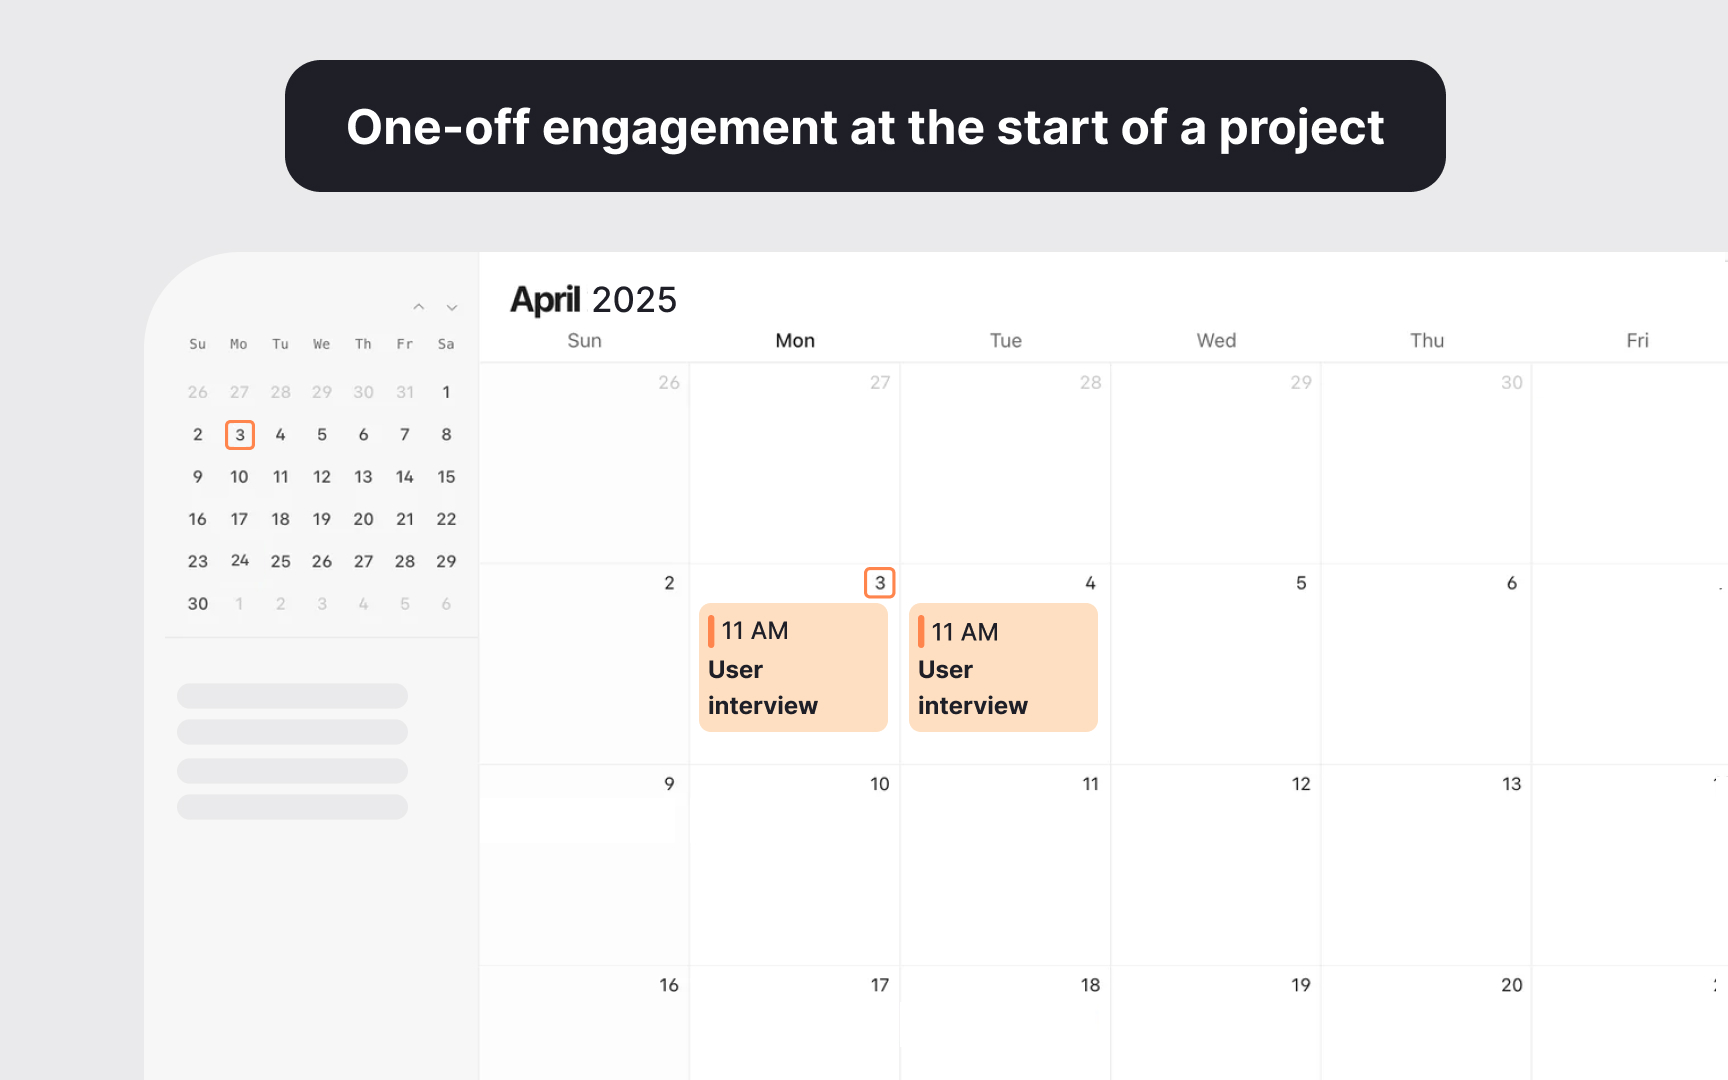Click the Su weekday label in mini calendar
The height and width of the screenshot is (1080, 1728).
(x=197, y=344)
